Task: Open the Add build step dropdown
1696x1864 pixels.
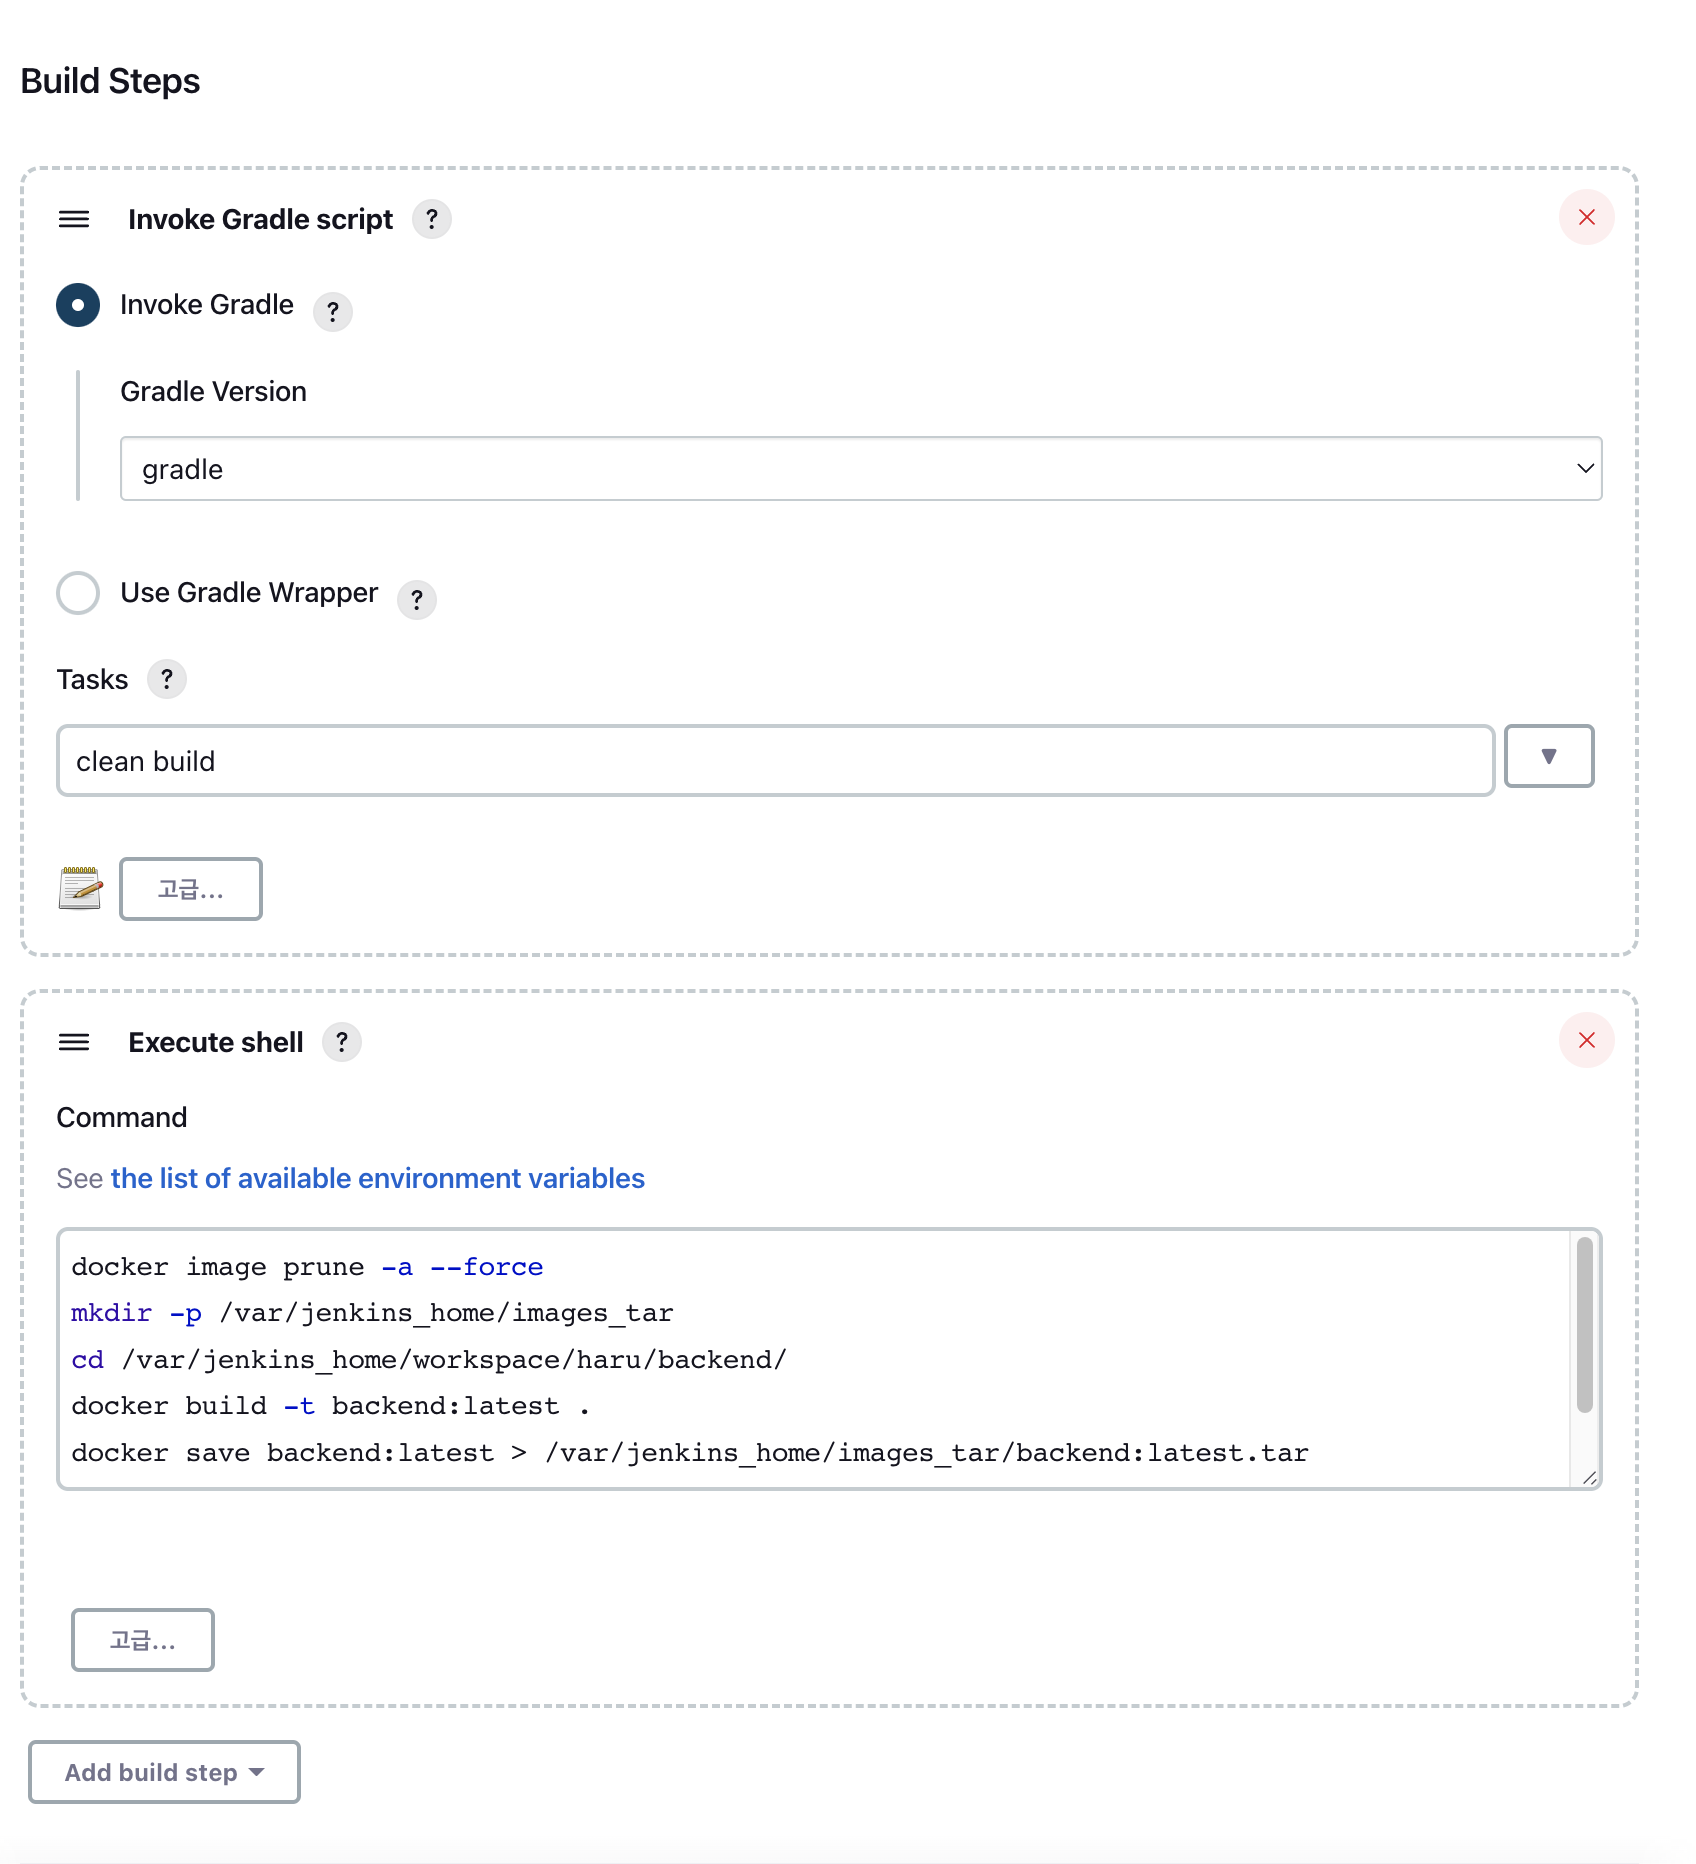Action: [x=164, y=1772]
